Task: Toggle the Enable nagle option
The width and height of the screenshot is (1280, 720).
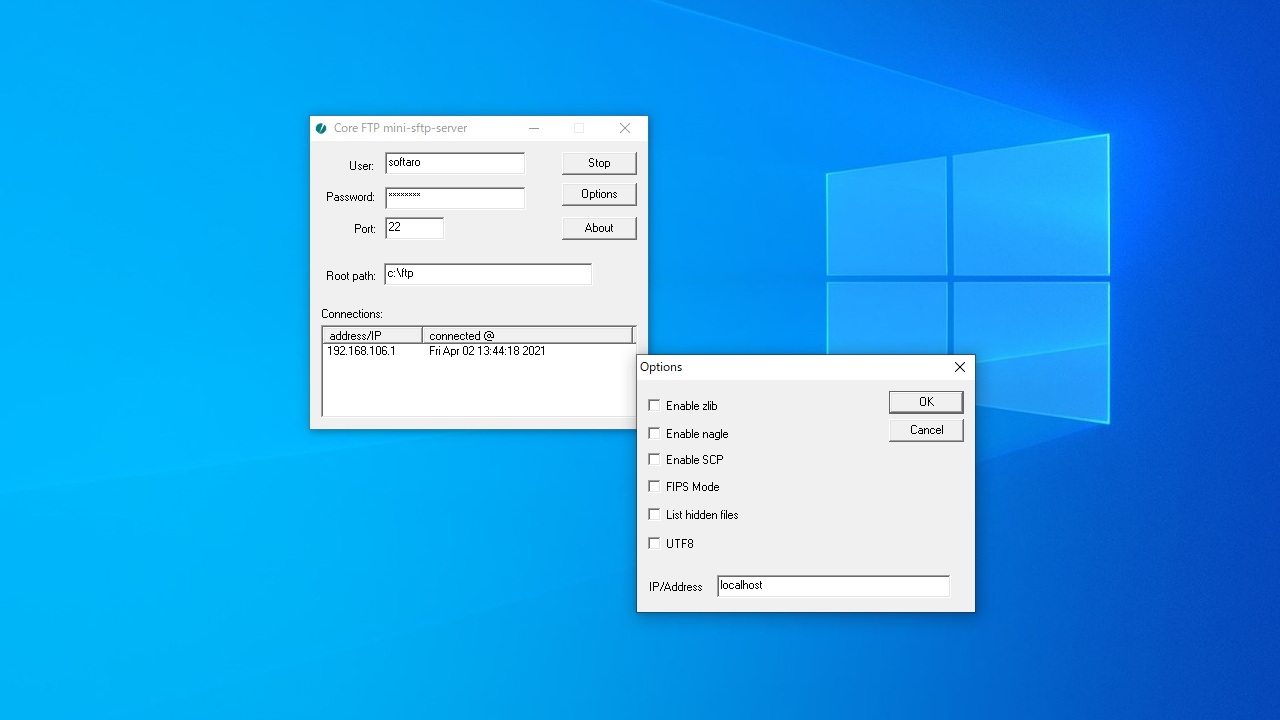Action: tap(655, 433)
